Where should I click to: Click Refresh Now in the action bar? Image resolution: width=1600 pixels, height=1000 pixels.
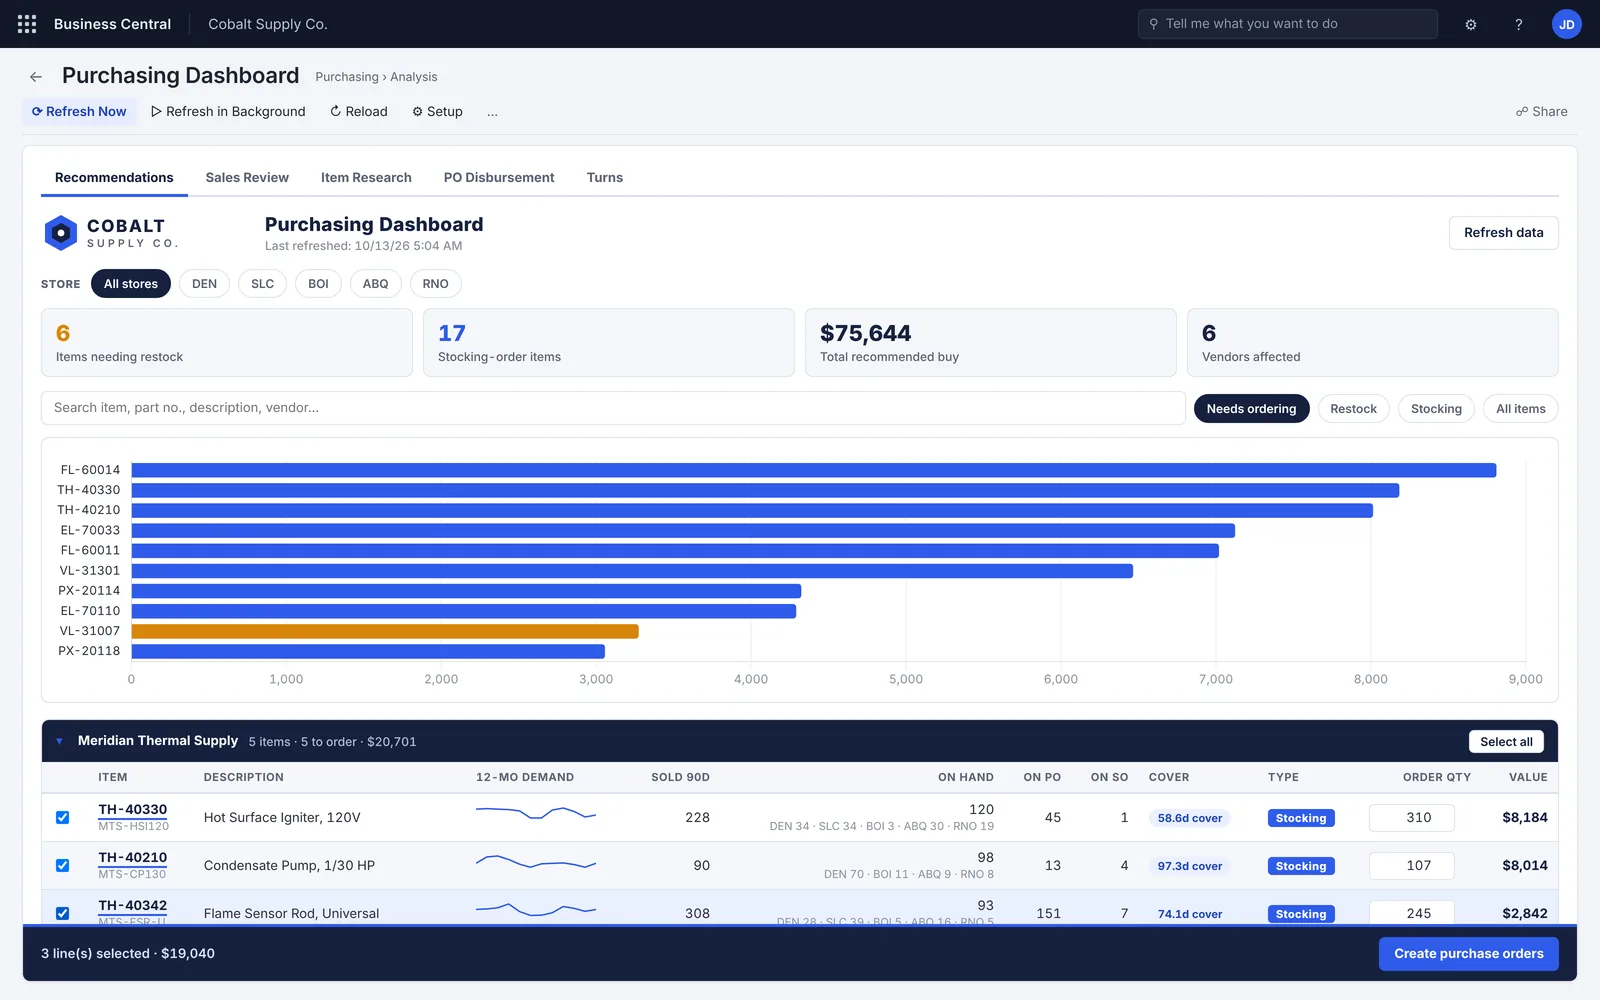79,112
